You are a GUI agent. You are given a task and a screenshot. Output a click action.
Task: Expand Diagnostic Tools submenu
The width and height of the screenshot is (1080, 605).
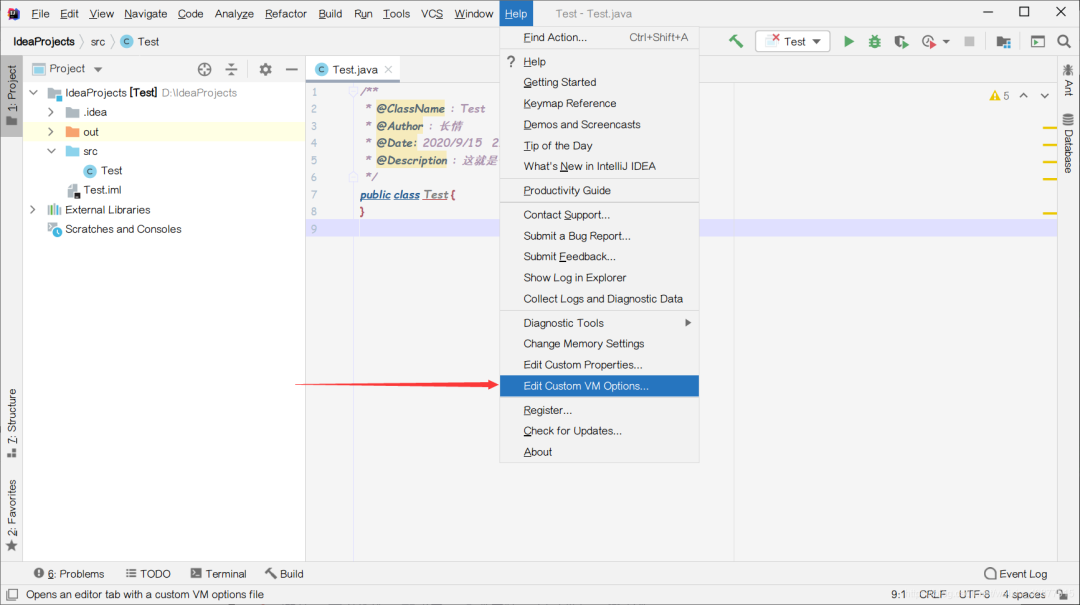coord(599,322)
